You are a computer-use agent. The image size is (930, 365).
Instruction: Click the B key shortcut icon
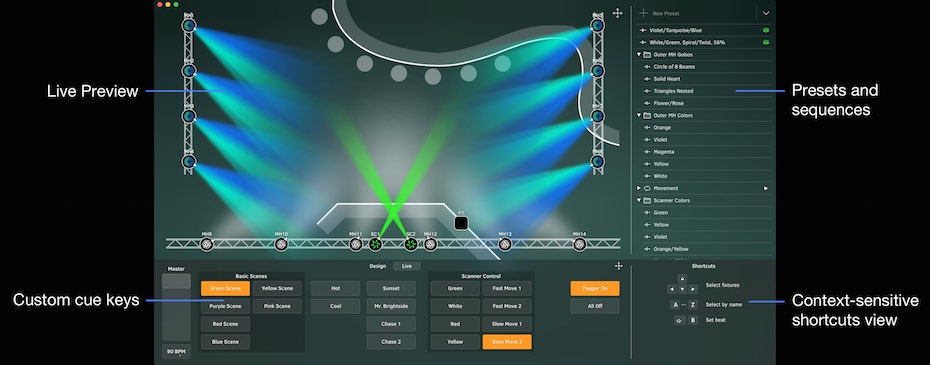[x=693, y=320]
